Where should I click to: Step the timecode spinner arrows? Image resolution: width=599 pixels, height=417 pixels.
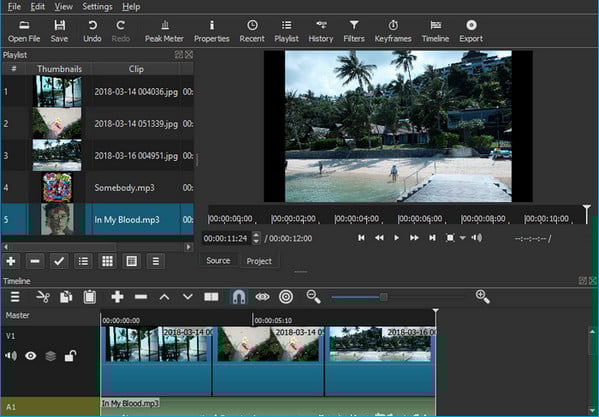click(256, 238)
